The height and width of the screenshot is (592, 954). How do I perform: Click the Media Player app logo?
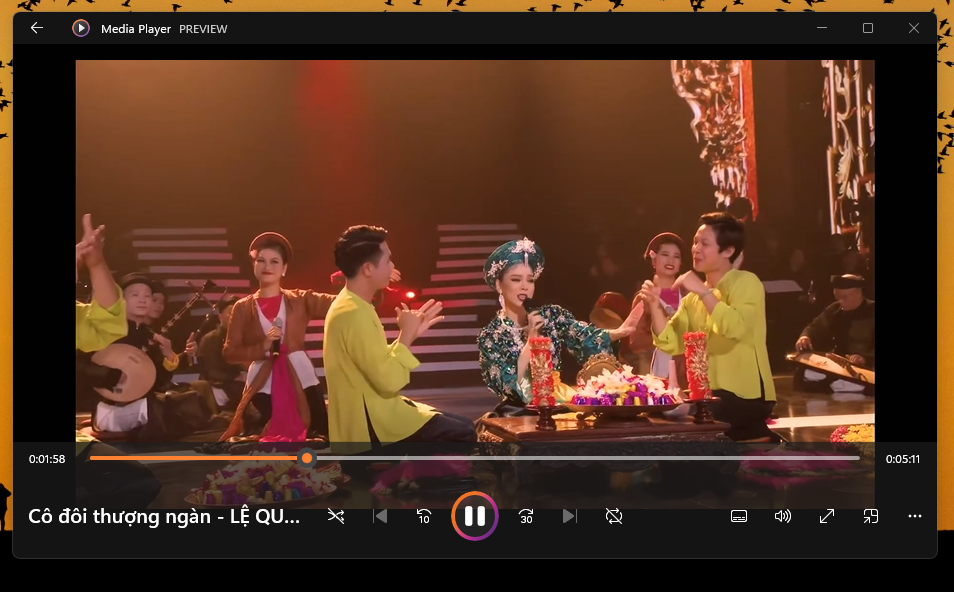pos(81,28)
